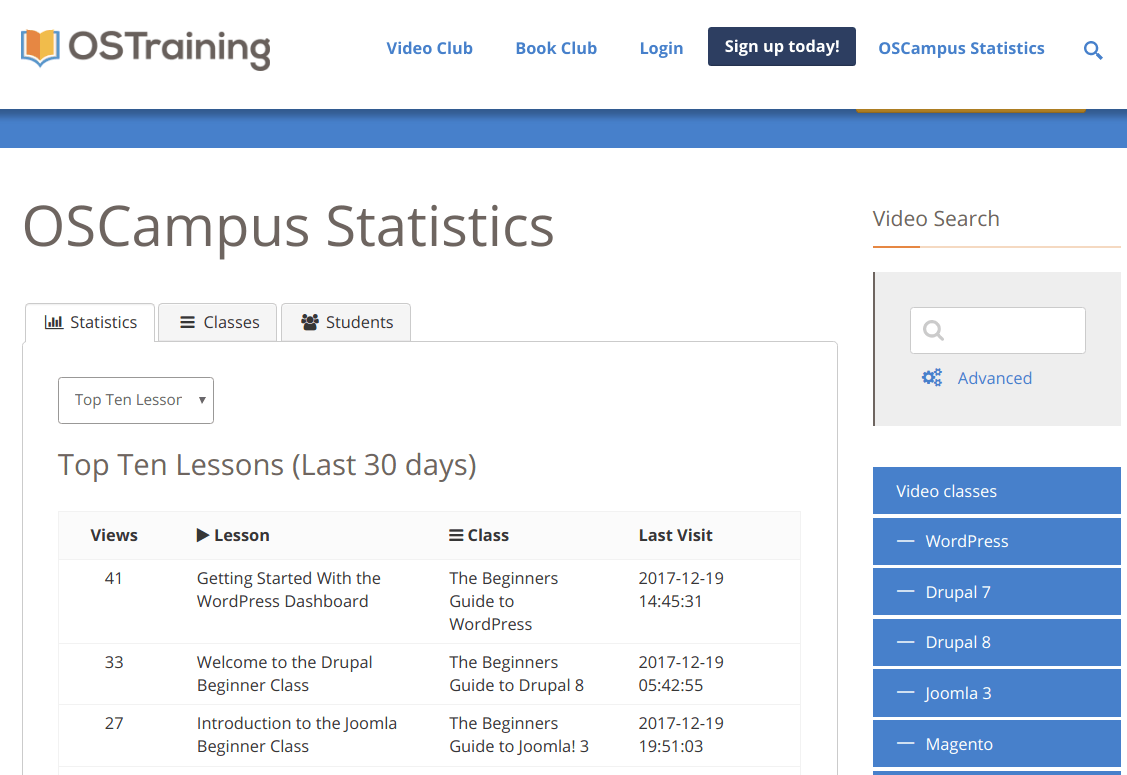Switch to the Classes tab
The width and height of the screenshot is (1127, 775).
[218, 322]
